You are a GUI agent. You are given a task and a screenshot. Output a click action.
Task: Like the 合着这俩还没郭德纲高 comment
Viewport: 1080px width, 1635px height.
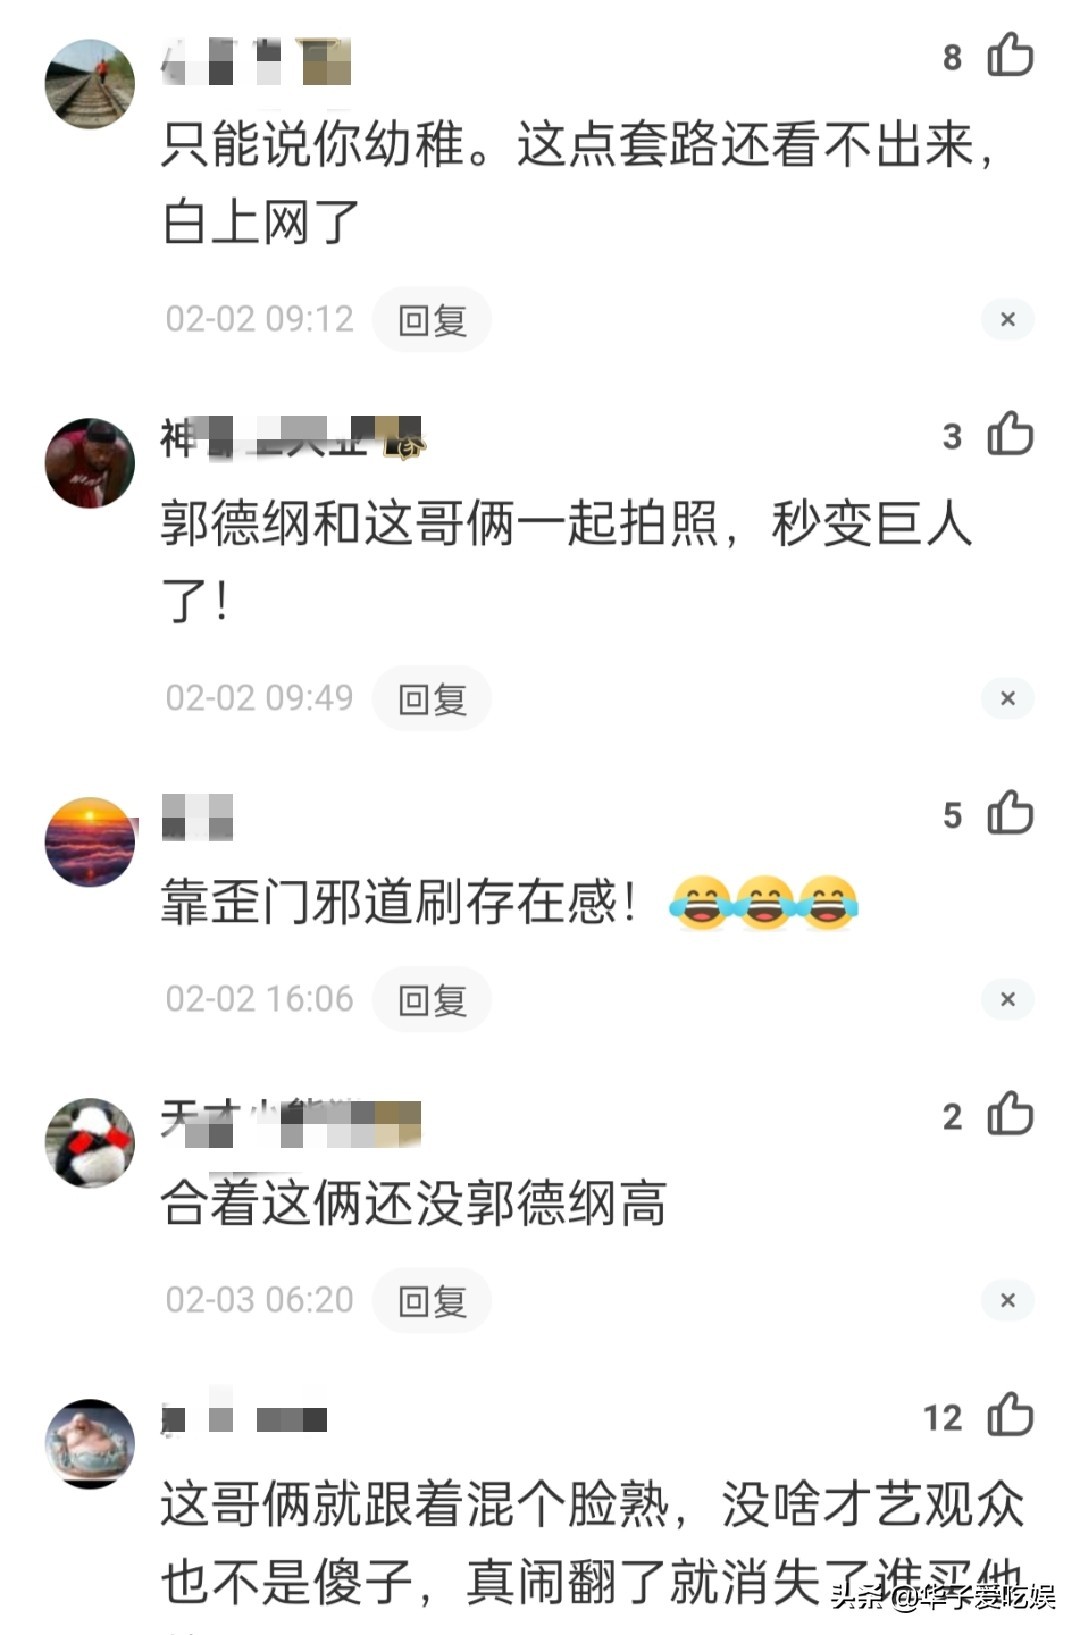pyautogui.click(x=1010, y=1114)
